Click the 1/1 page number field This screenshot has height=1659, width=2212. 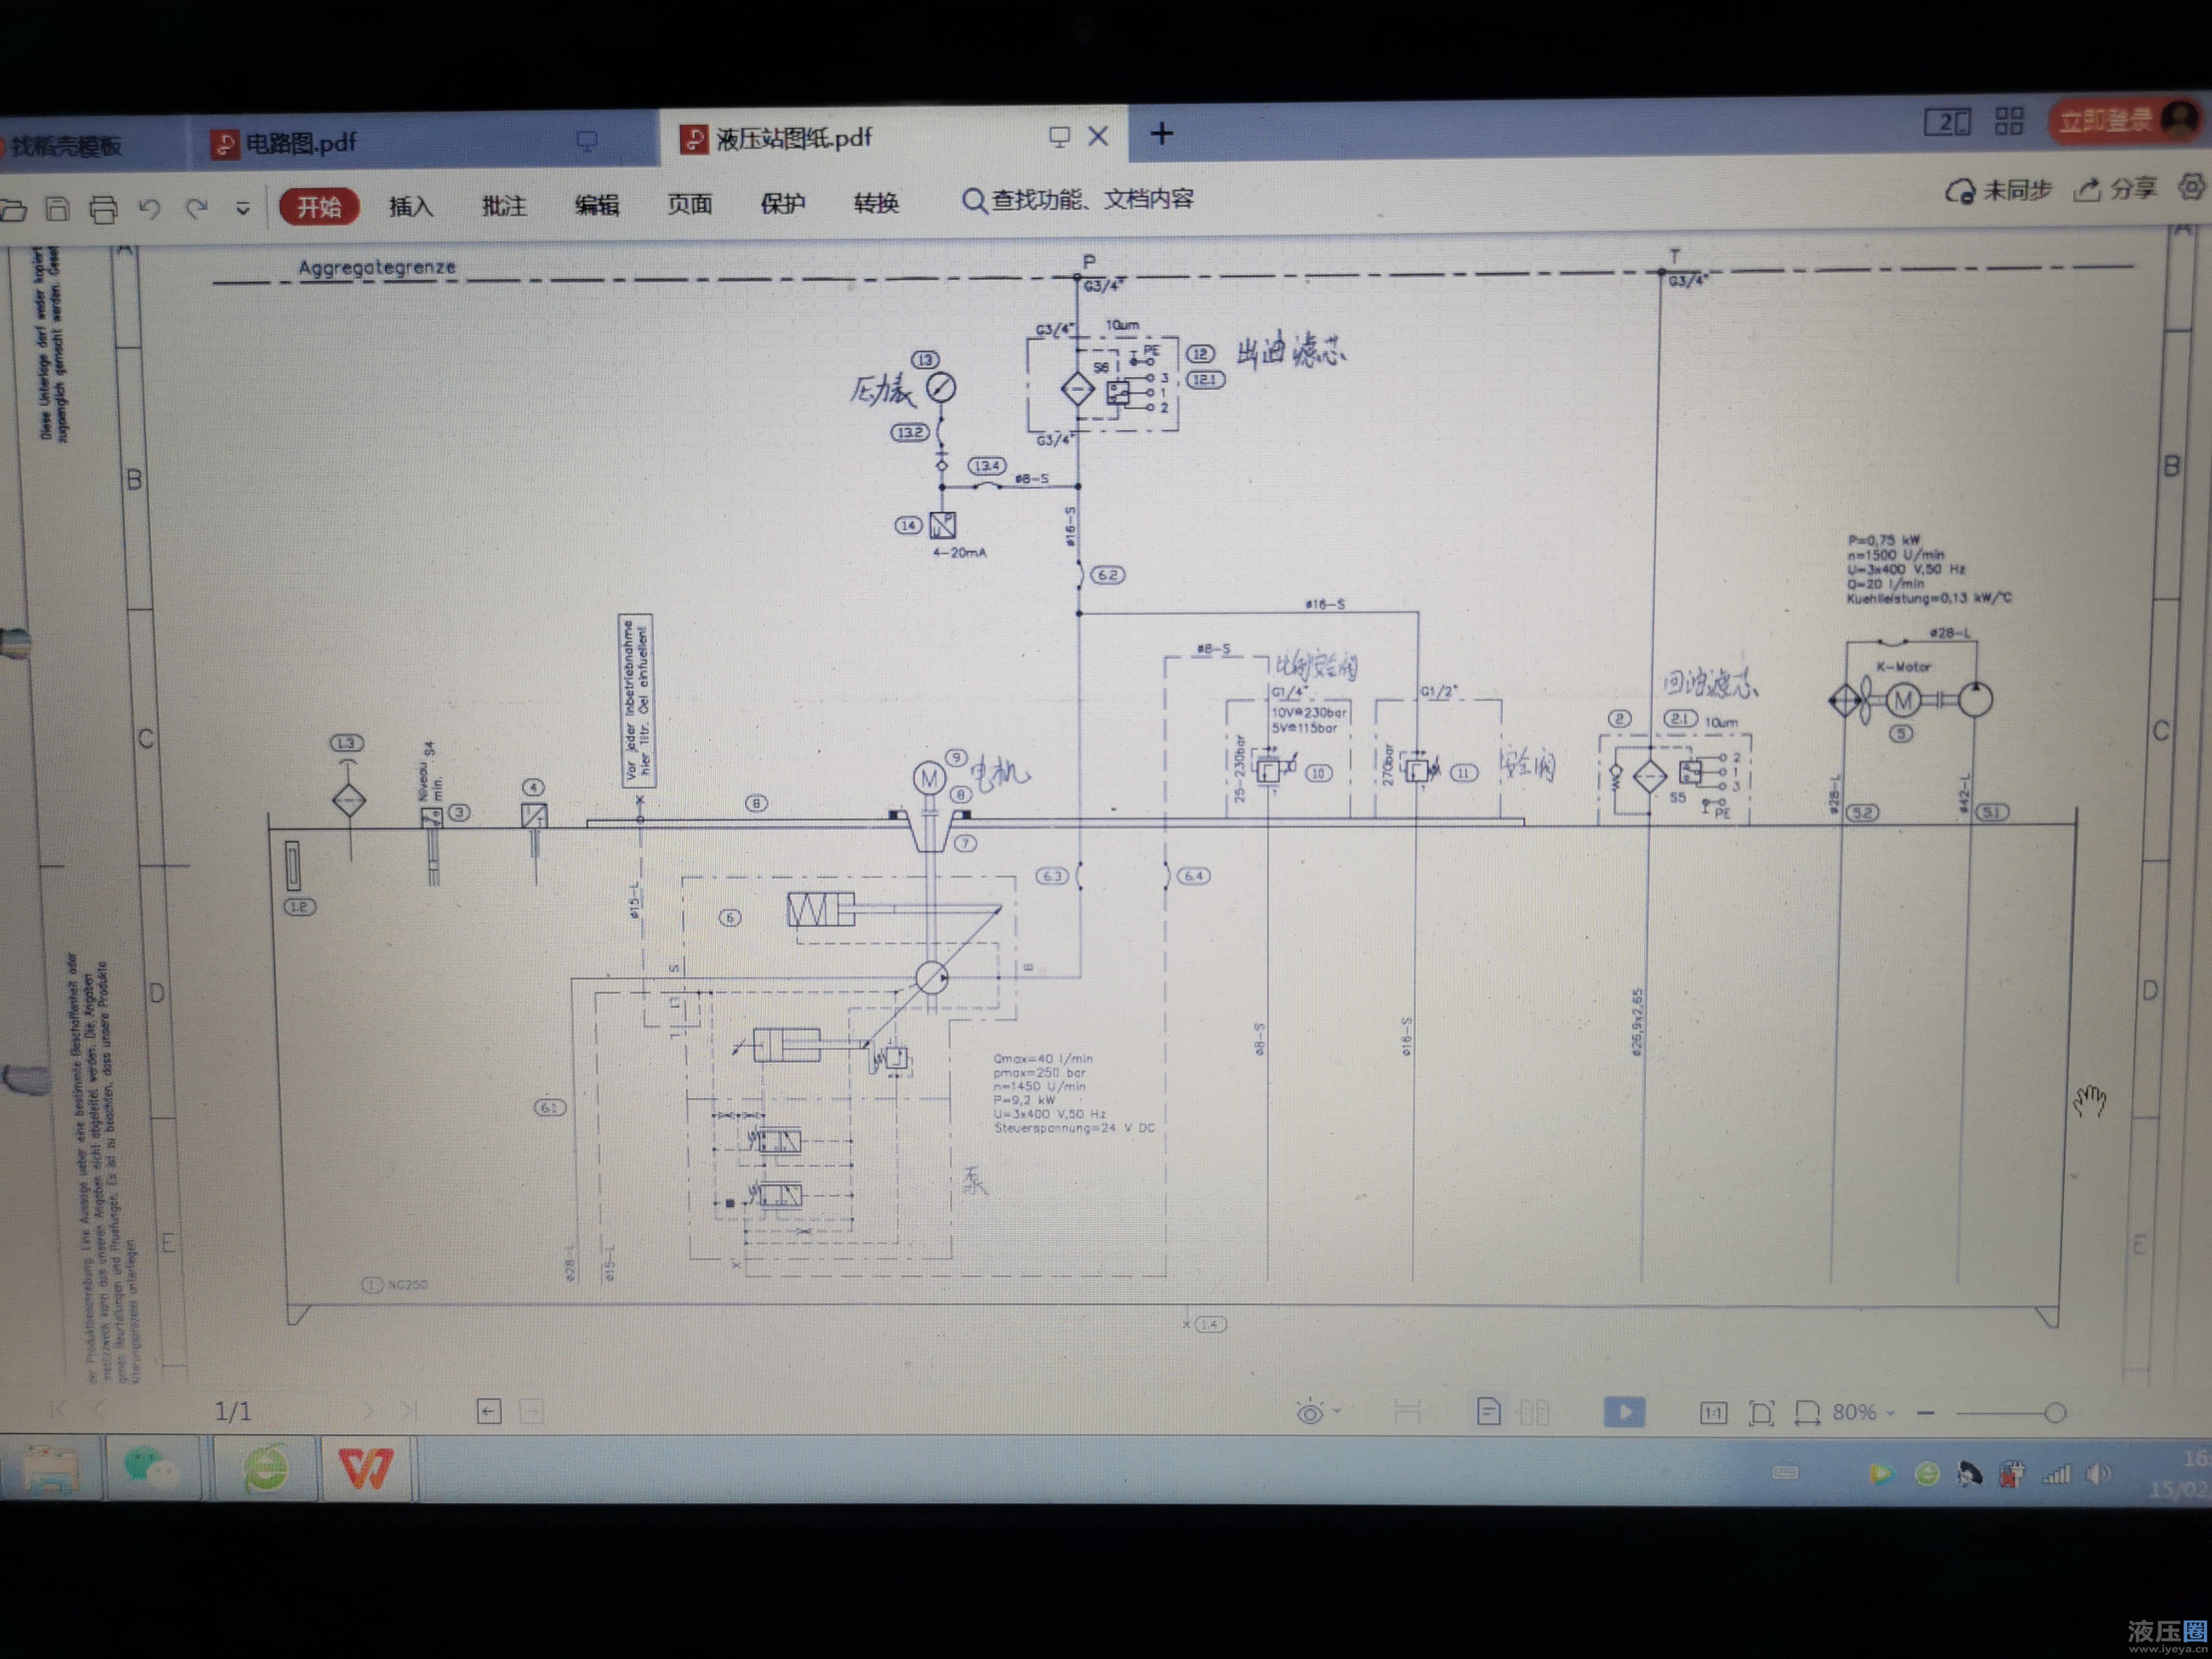pyautogui.click(x=233, y=1411)
